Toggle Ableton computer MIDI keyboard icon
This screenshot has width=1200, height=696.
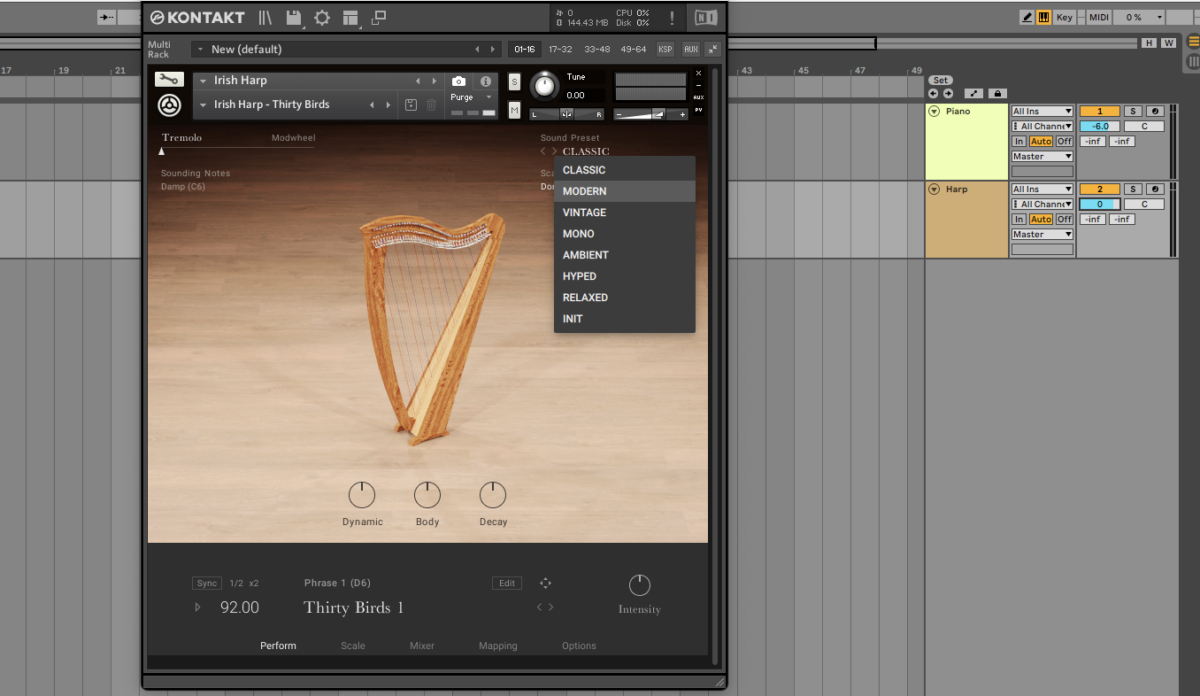1043,17
